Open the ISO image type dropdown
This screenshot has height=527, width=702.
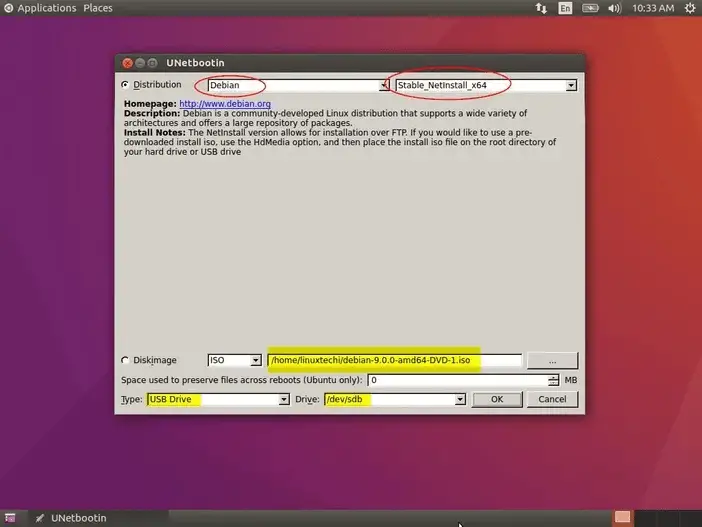pyautogui.click(x=235, y=360)
